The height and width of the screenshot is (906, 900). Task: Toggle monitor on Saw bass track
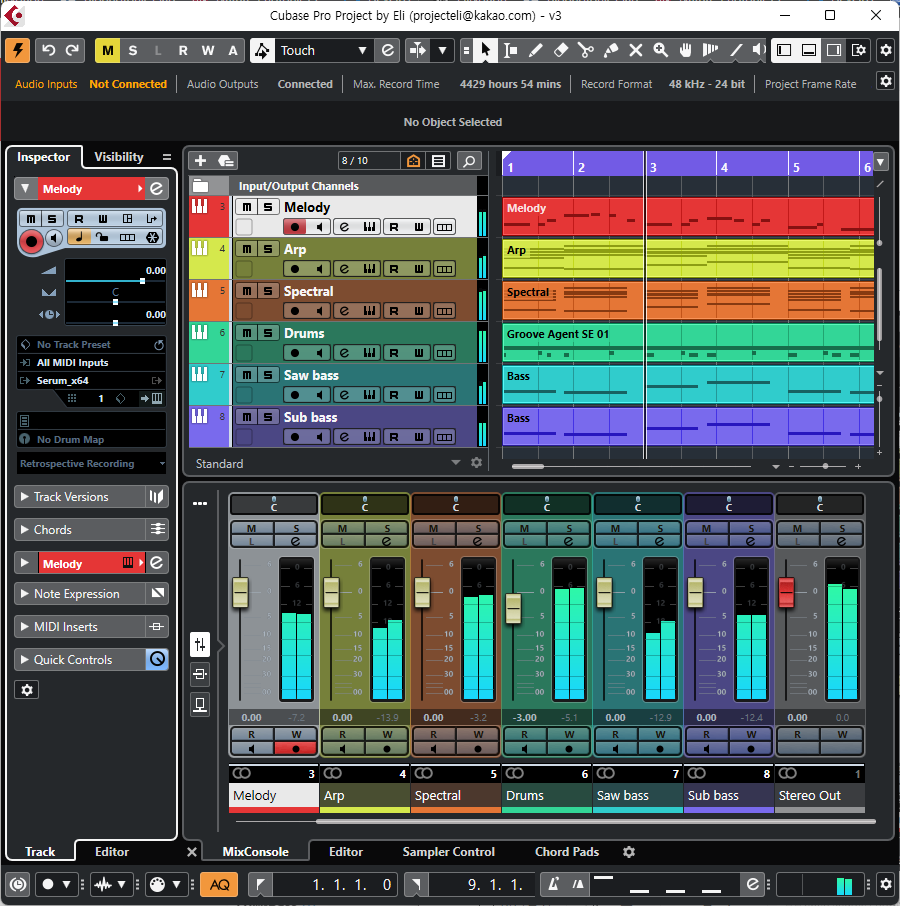pos(319,395)
